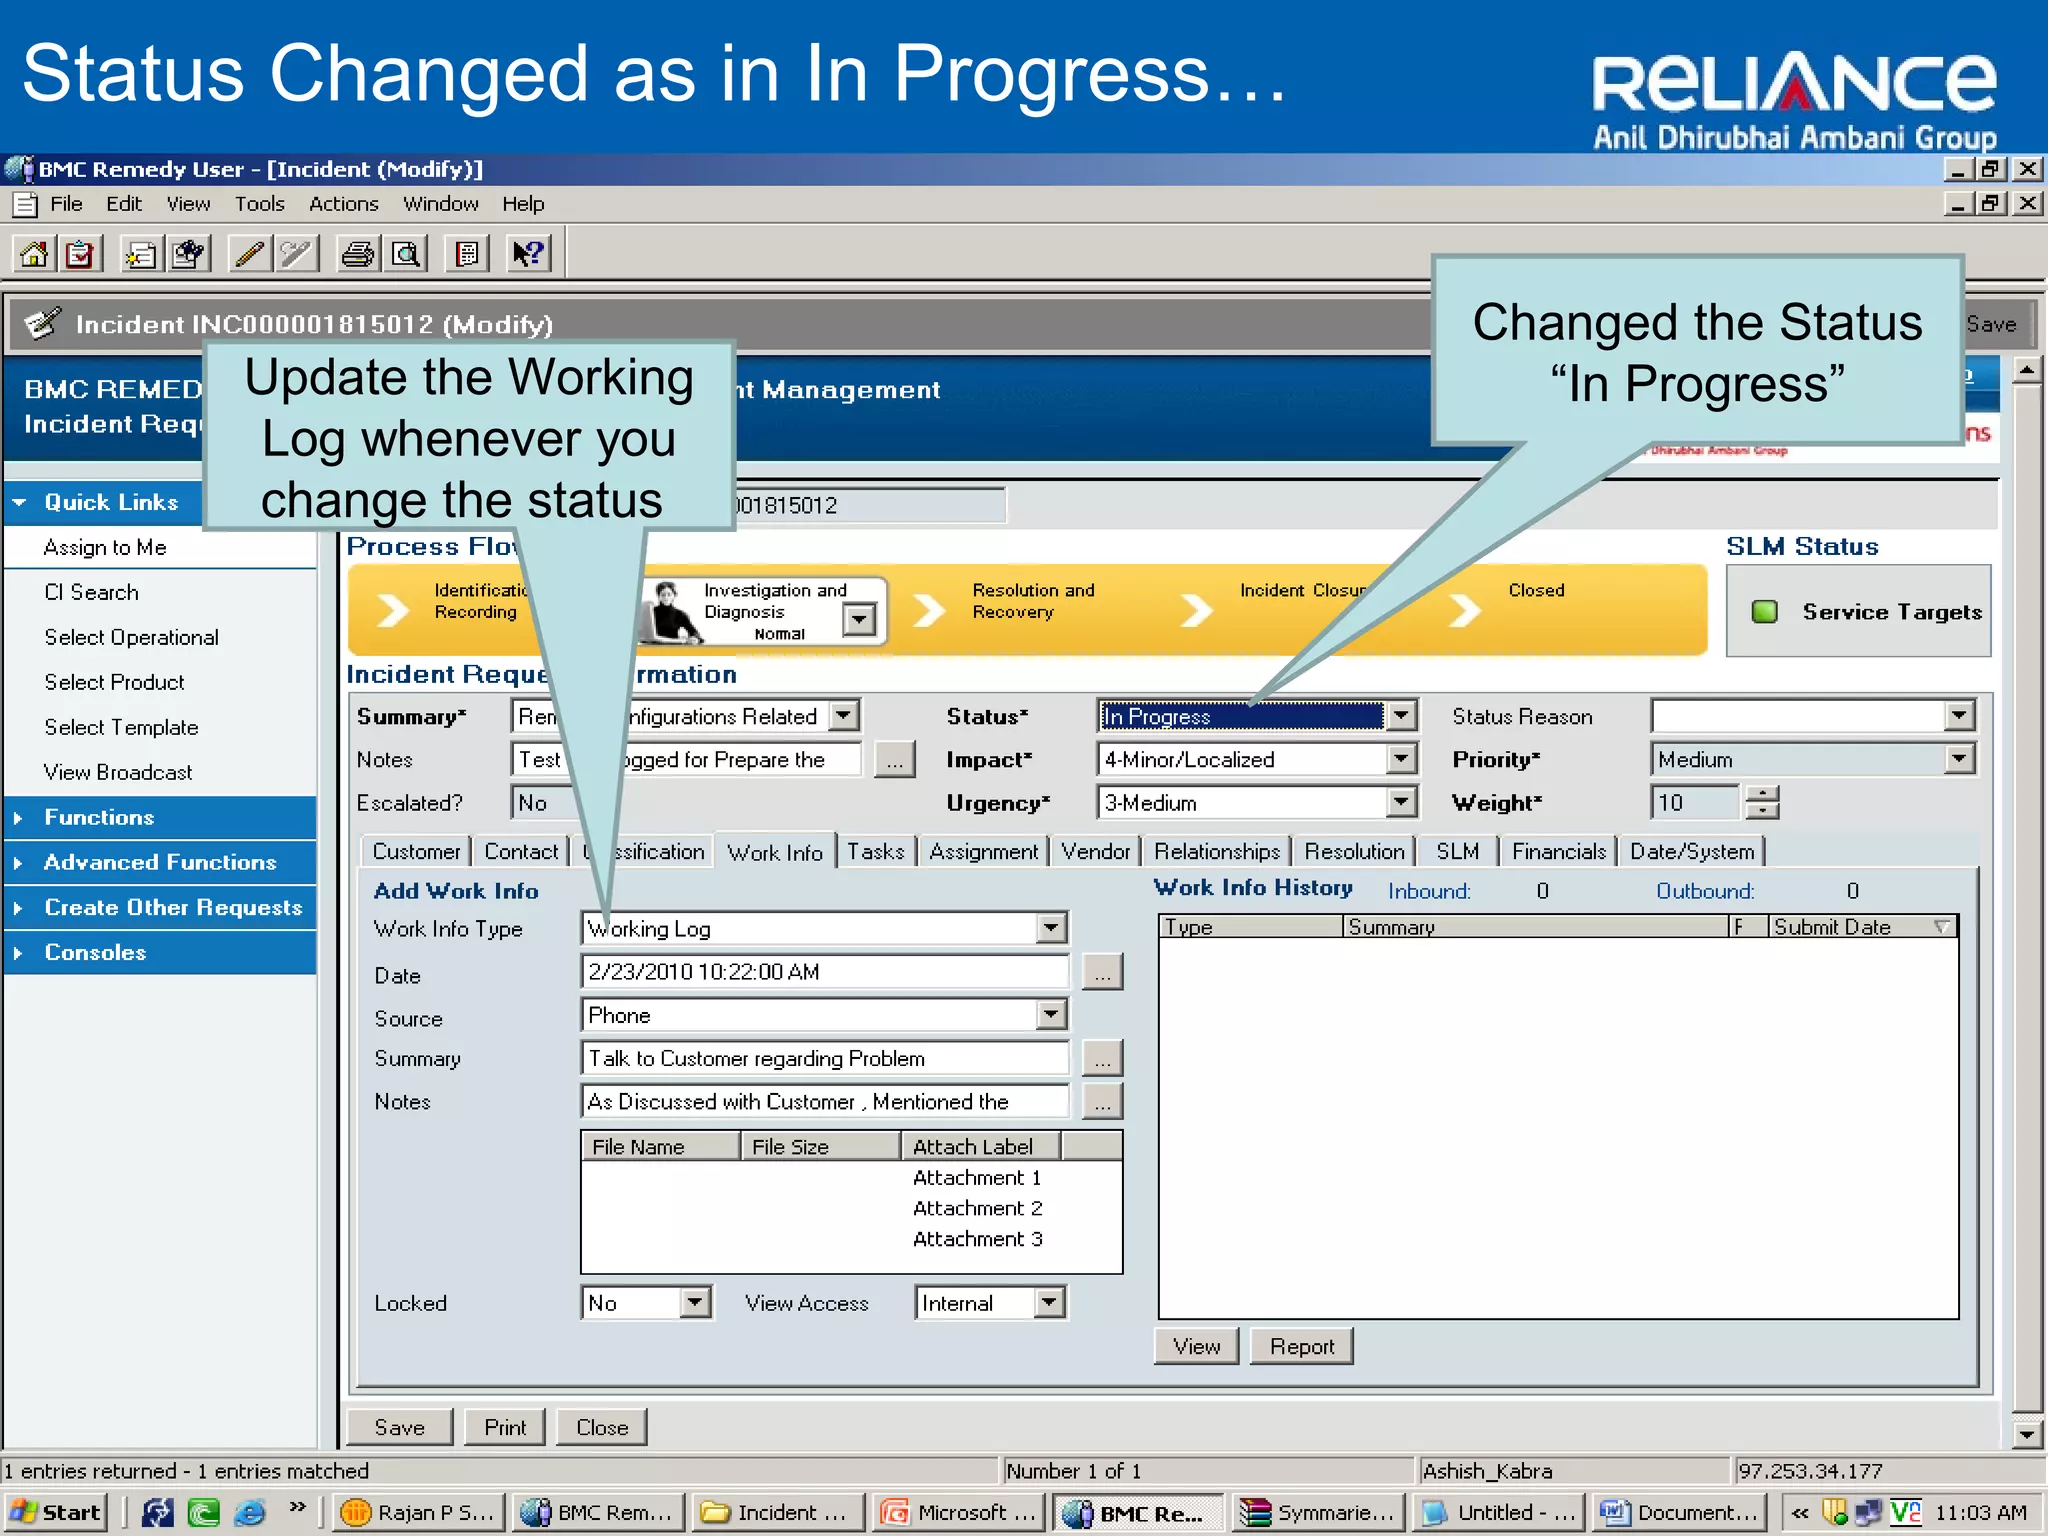Click the What's This help cursor icon
This screenshot has height=1536, width=2048.
click(x=528, y=255)
